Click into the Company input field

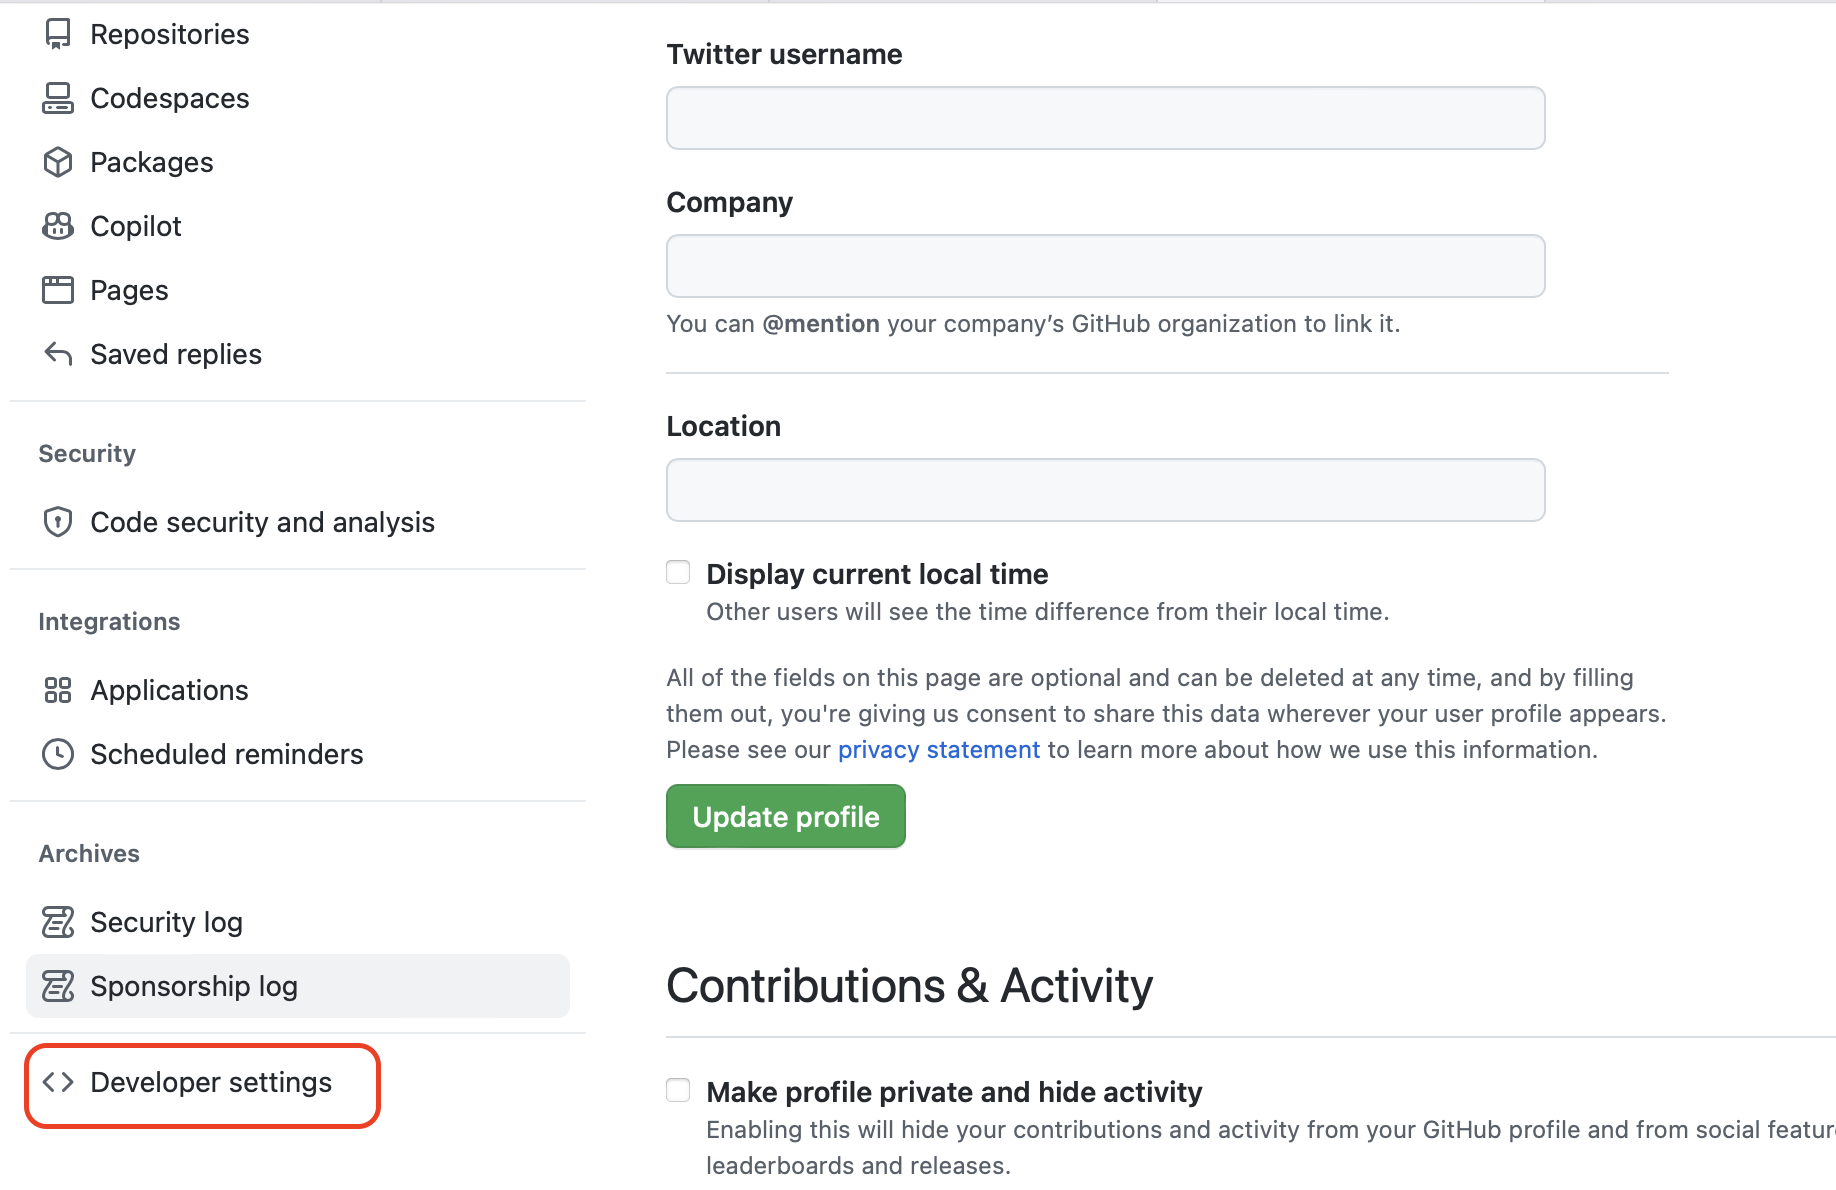pos(1105,266)
